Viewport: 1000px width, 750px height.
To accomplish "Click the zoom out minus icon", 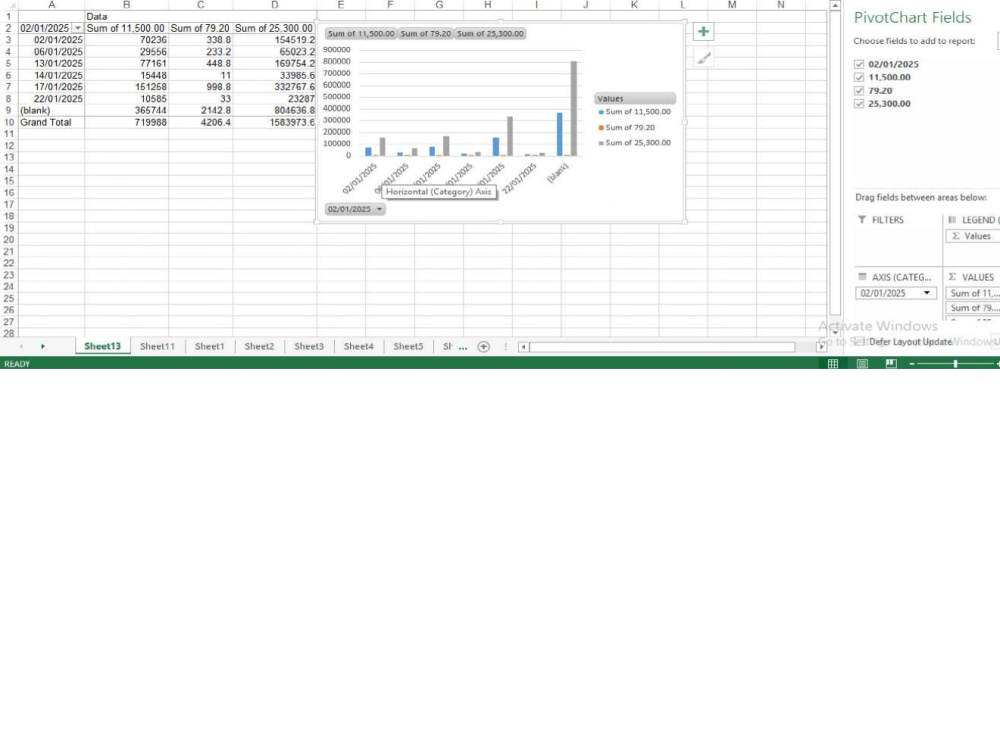I will click(x=912, y=364).
